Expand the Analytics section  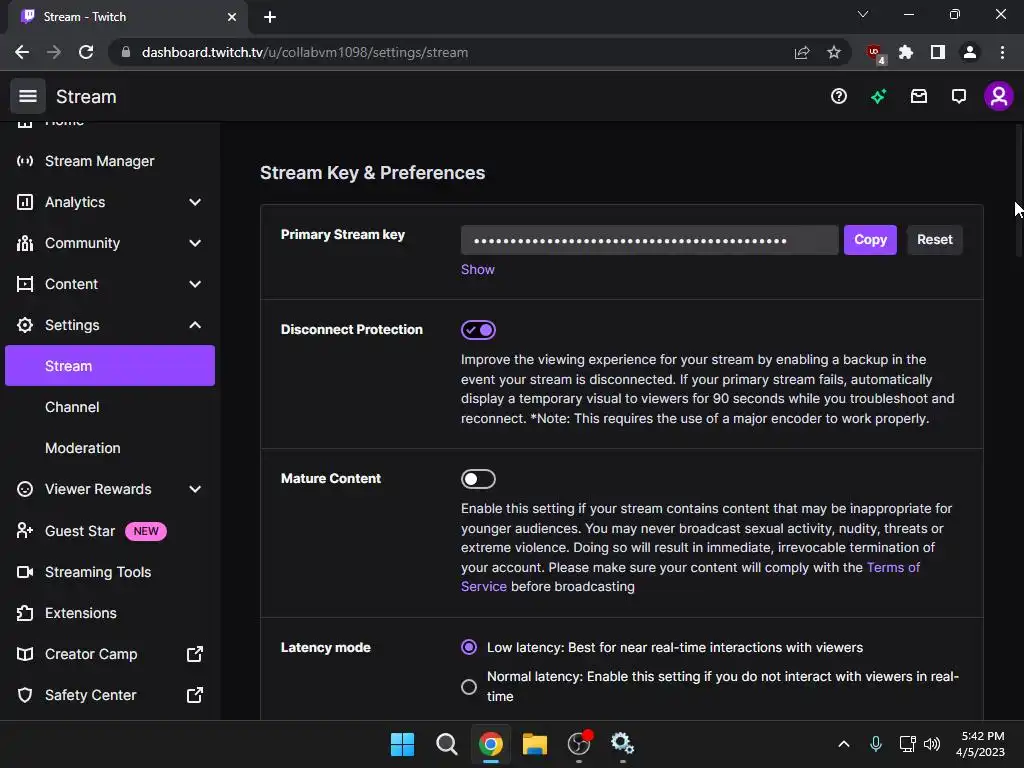pos(195,202)
